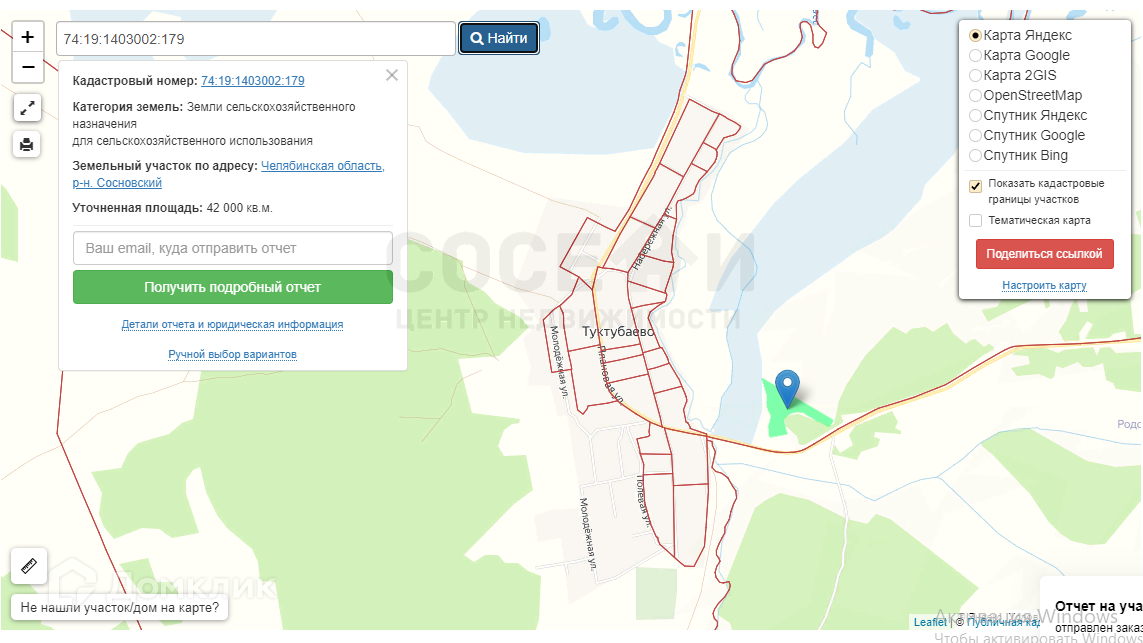This screenshot has height=643, width=1143.
Task: Click Не нашли участок/дом на карте button
Action: coord(120,607)
